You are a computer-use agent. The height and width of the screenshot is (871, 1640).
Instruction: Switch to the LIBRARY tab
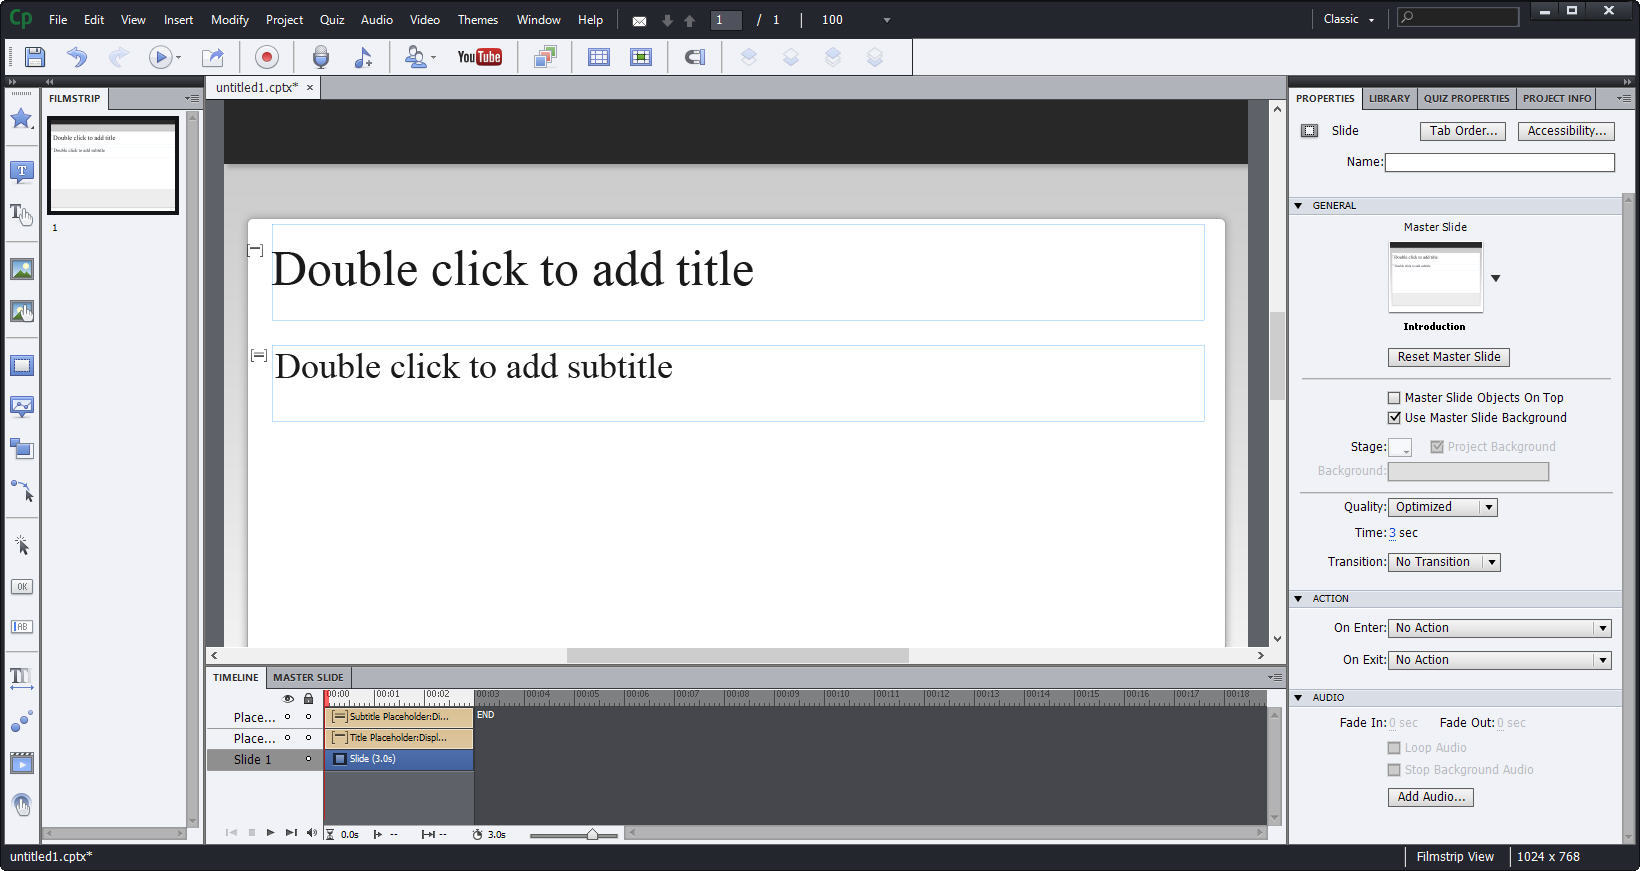[1389, 98]
